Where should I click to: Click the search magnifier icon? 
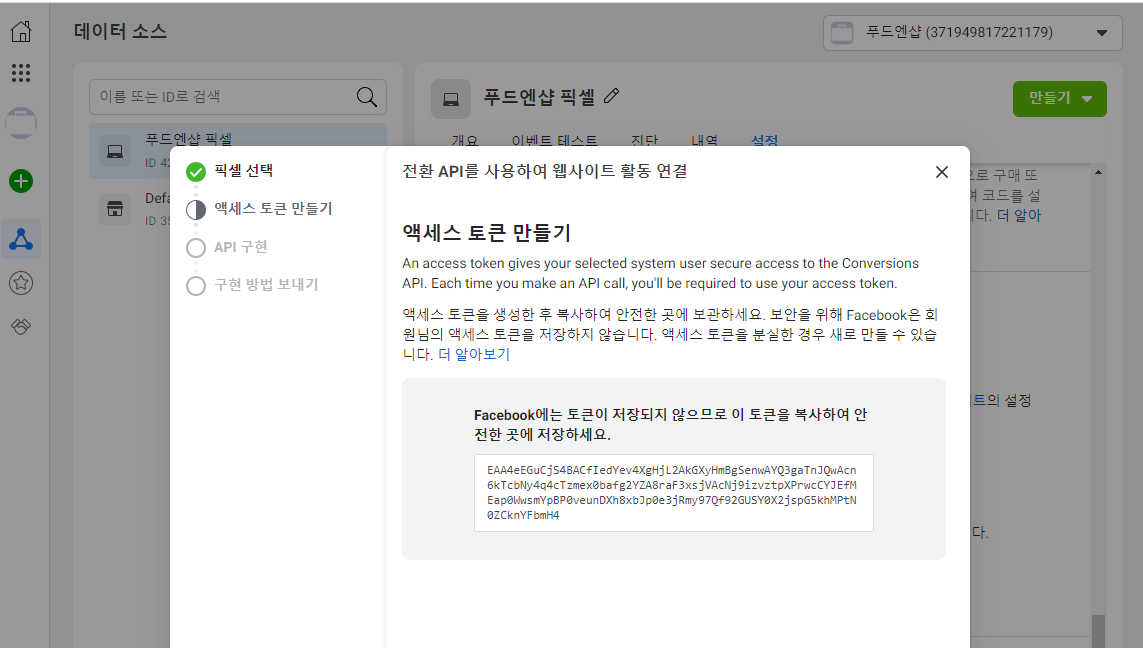click(367, 97)
